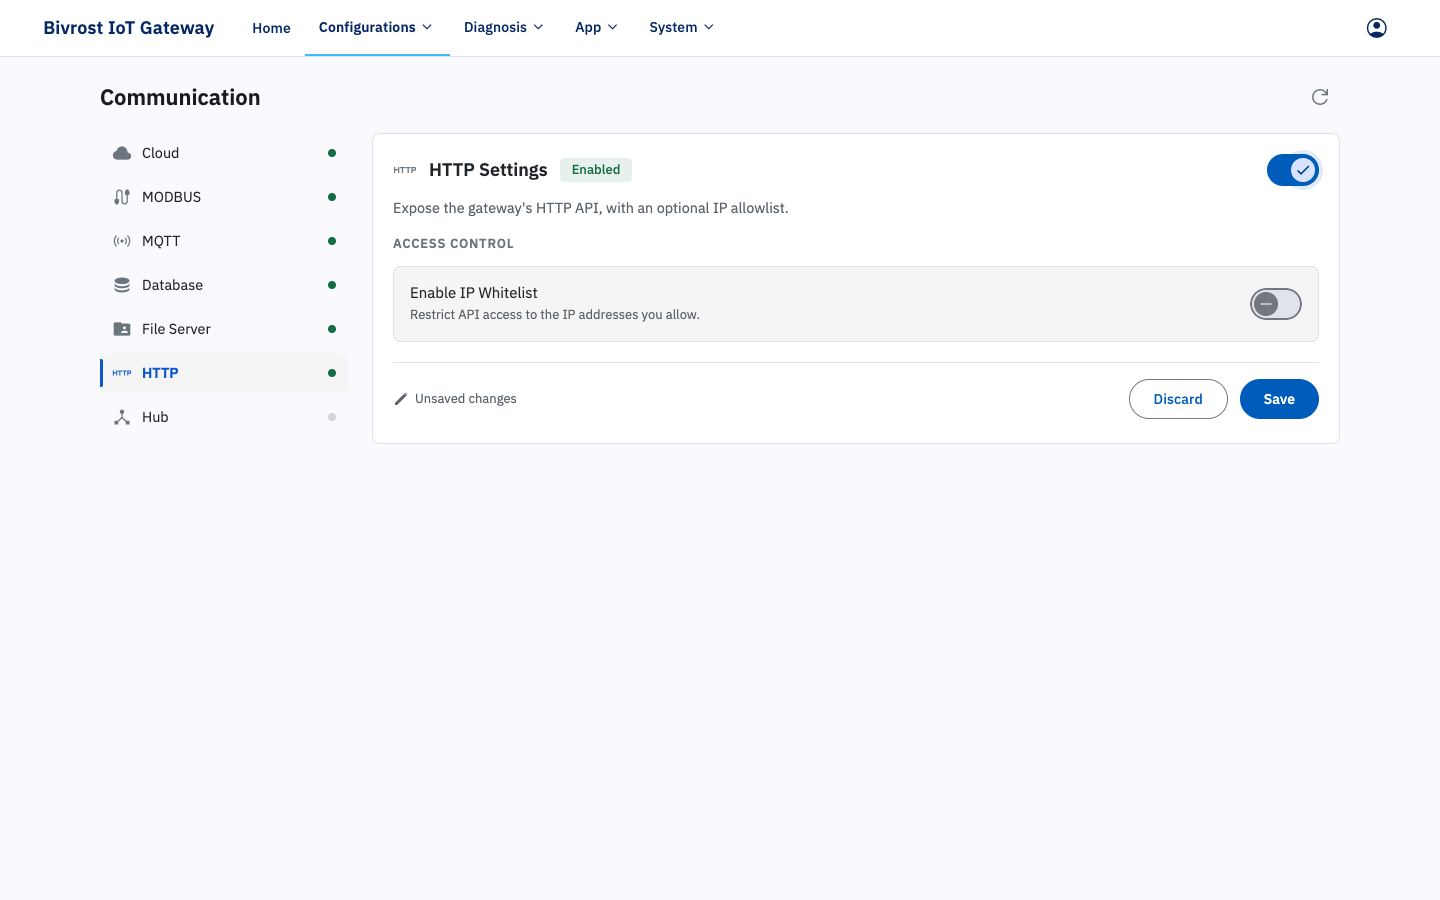This screenshot has width=1440, height=900.
Task: Select Database in the sidebar
Action: 224,285
